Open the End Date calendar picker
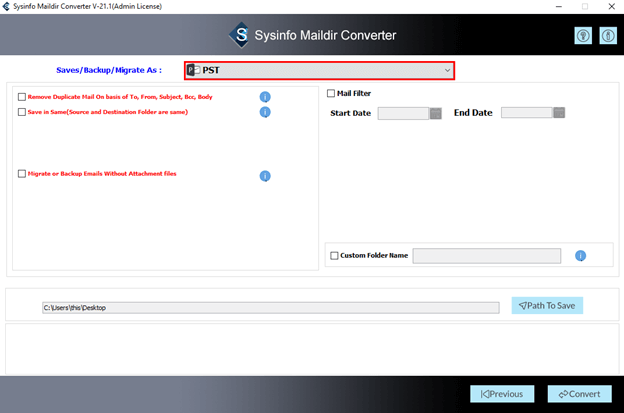 coord(559,113)
